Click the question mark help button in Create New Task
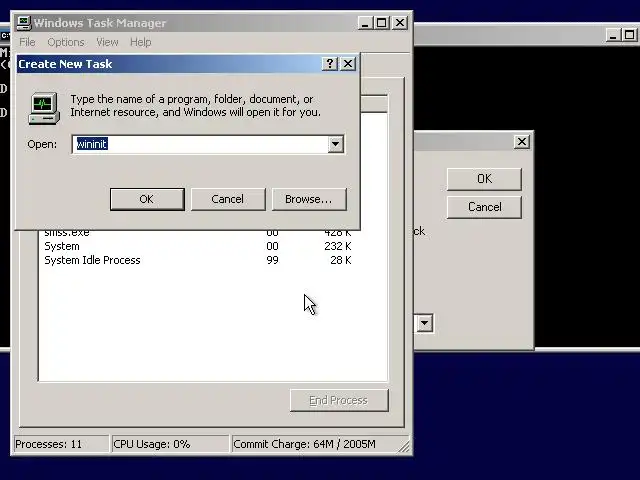This screenshot has height=480, width=640. click(x=330, y=64)
